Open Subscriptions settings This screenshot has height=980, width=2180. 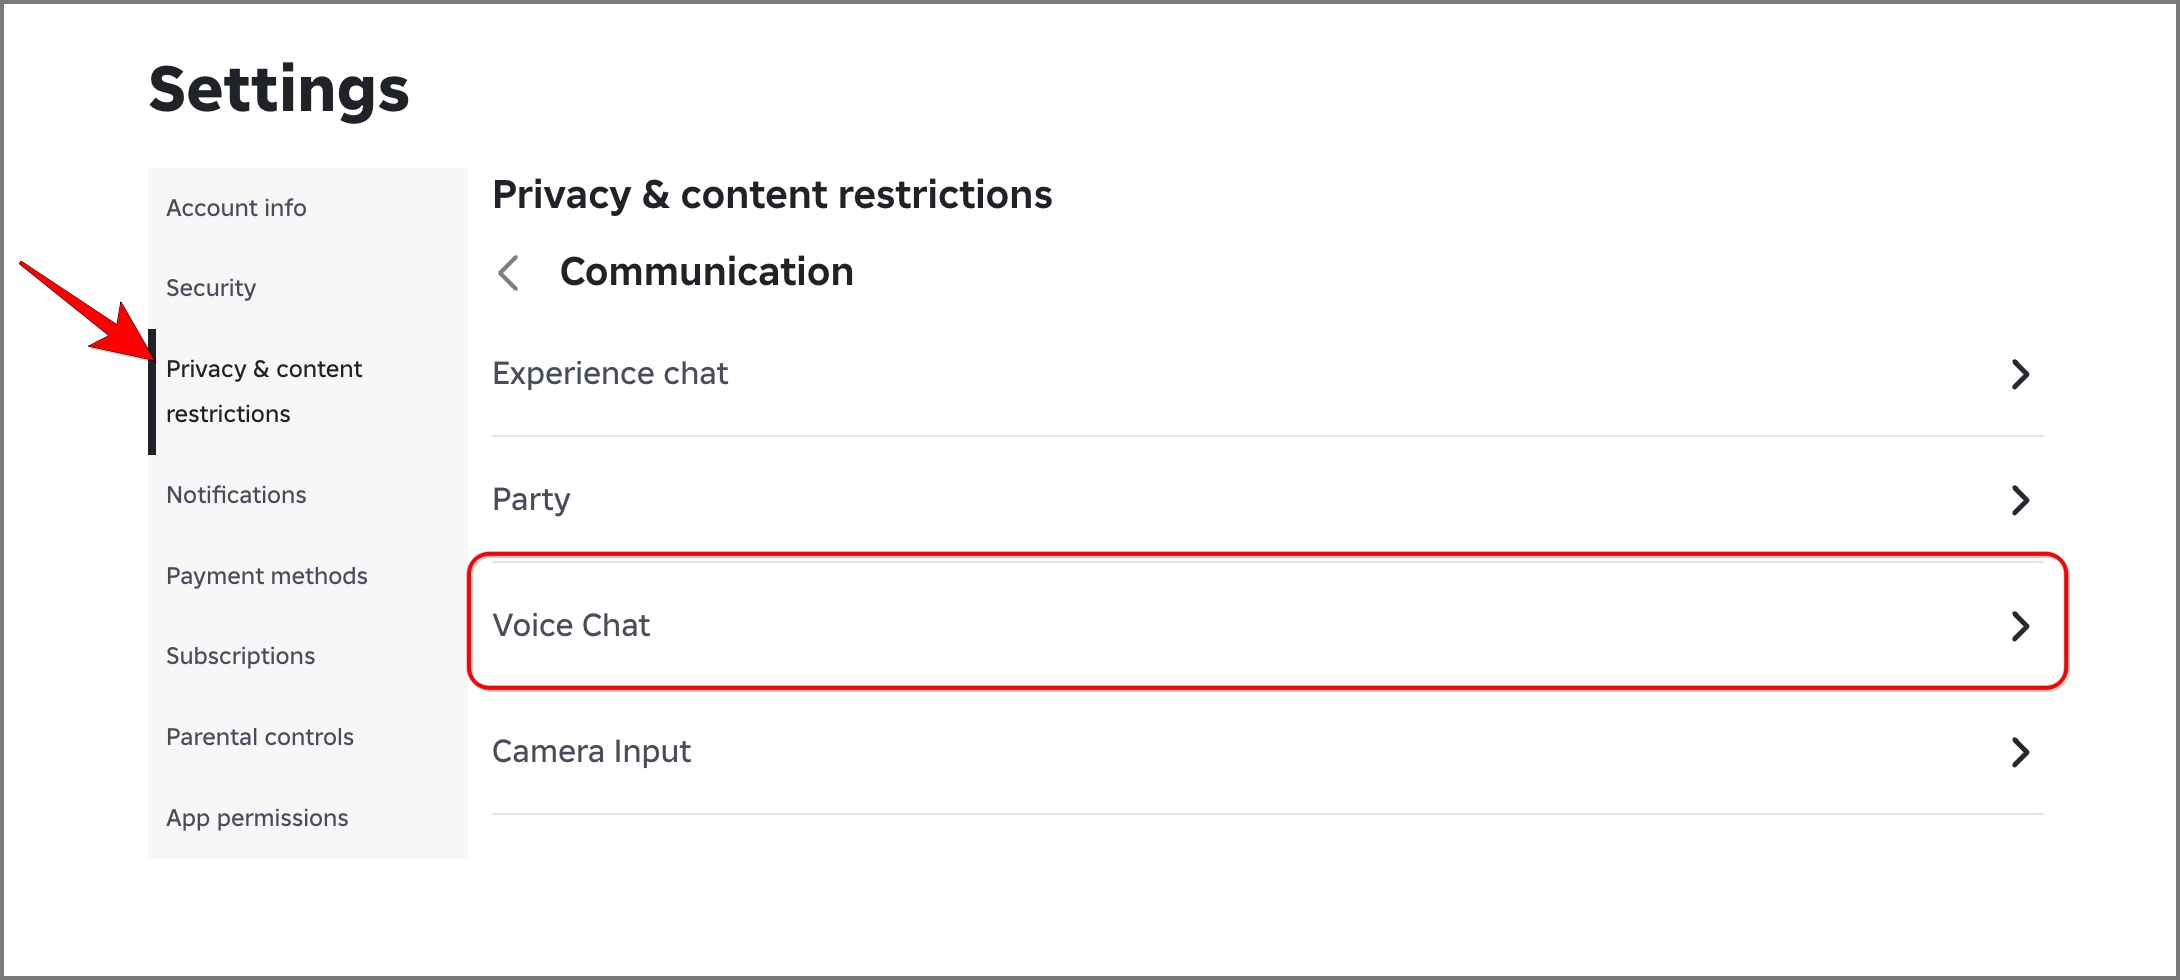240,655
